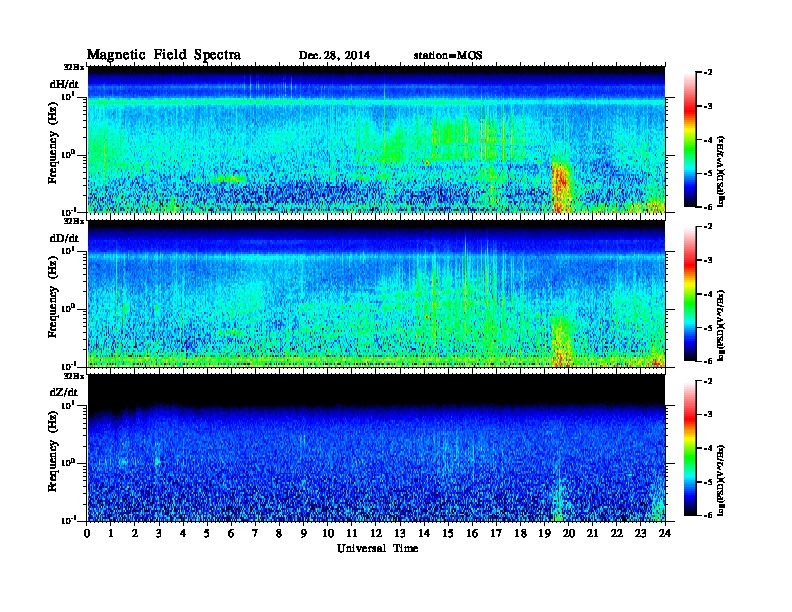Click the 10¹ frequency tick of dH/dt panel
Image resolution: width=792 pixels, height=612 pixels.
(68, 96)
